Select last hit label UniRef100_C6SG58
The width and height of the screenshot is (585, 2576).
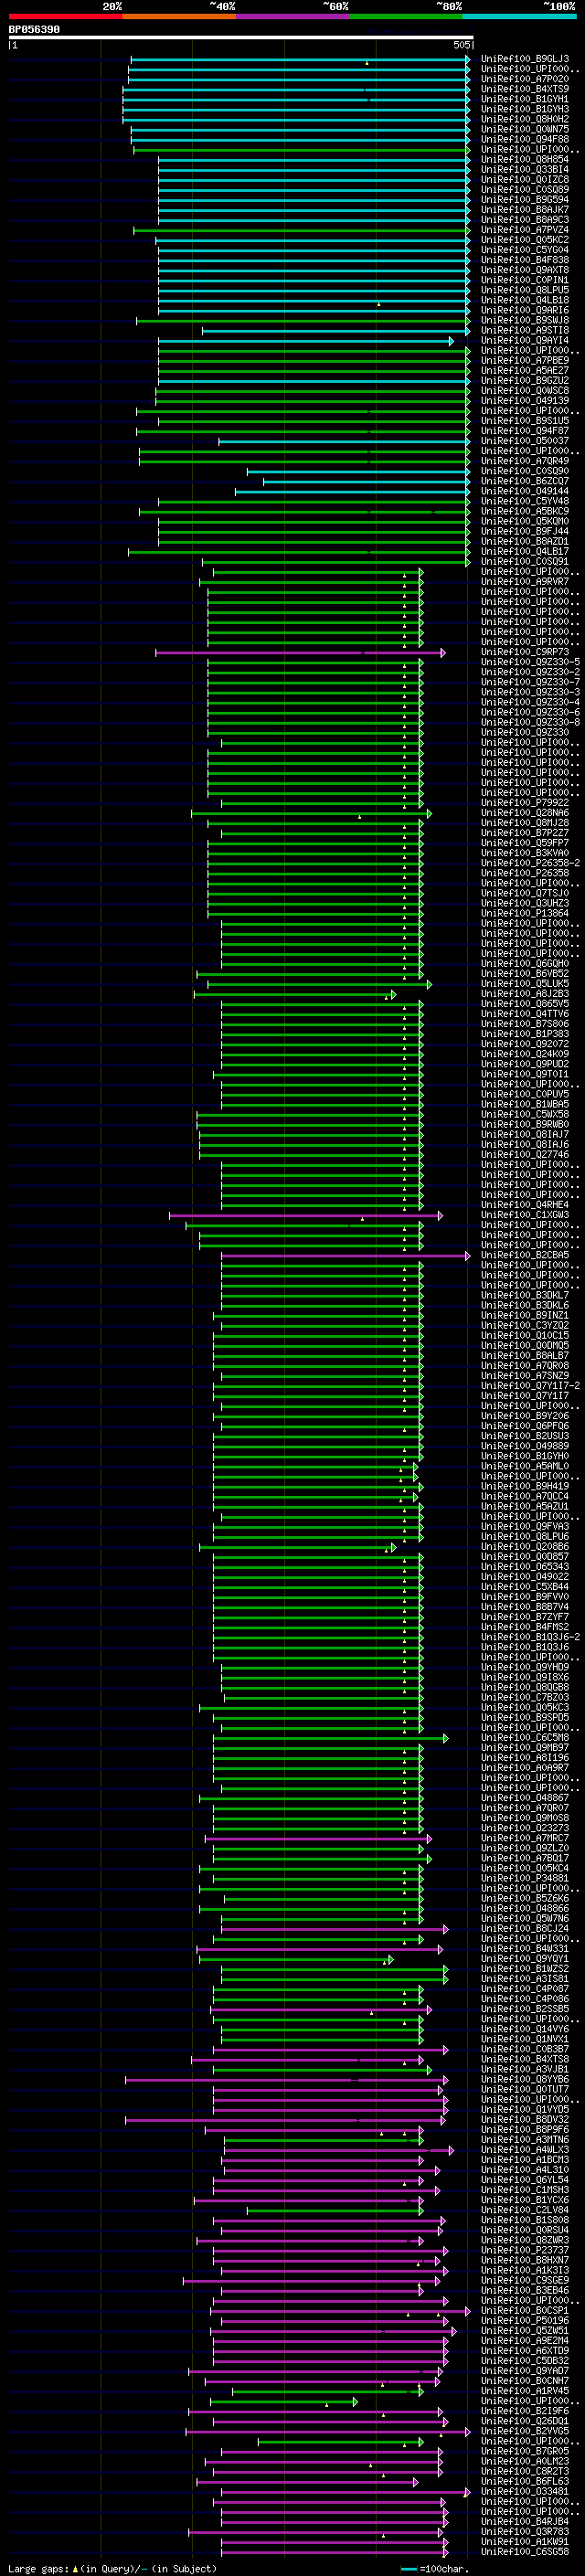tap(525, 2551)
